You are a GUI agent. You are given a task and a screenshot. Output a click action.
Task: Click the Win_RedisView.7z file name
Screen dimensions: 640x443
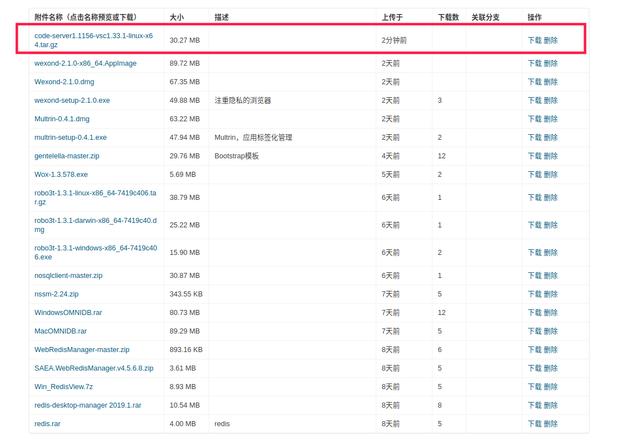click(64, 387)
